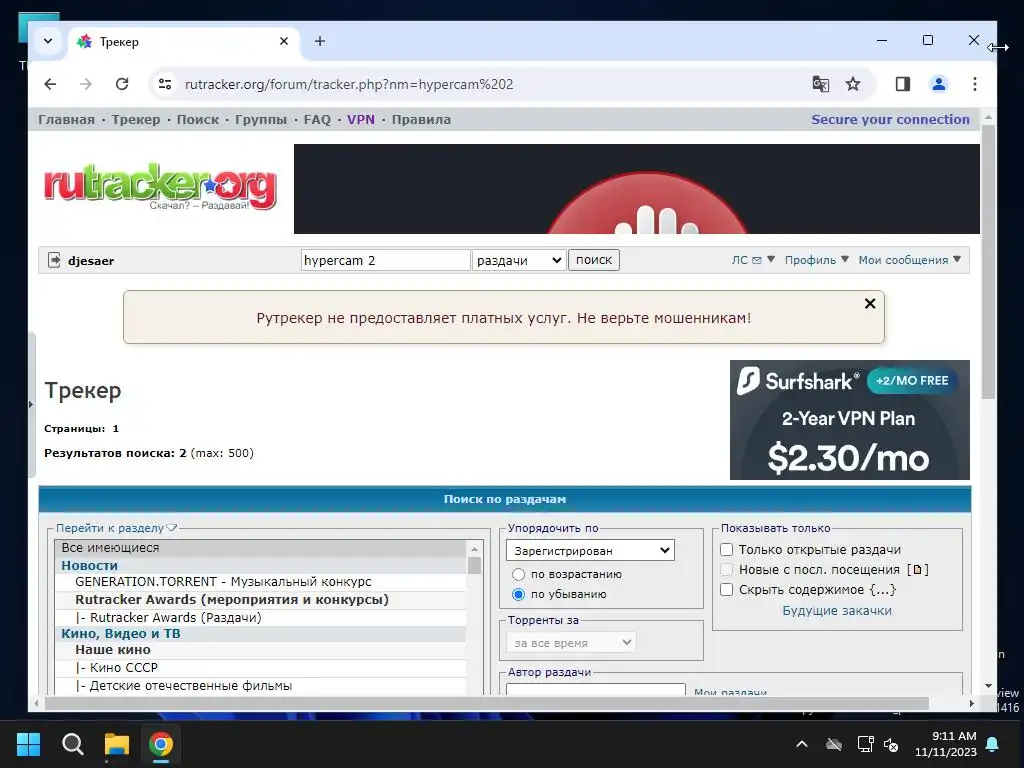The width and height of the screenshot is (1024, 768).
Task: Select Детские отечественные фильмы category
Action: [x=261, y=686]
